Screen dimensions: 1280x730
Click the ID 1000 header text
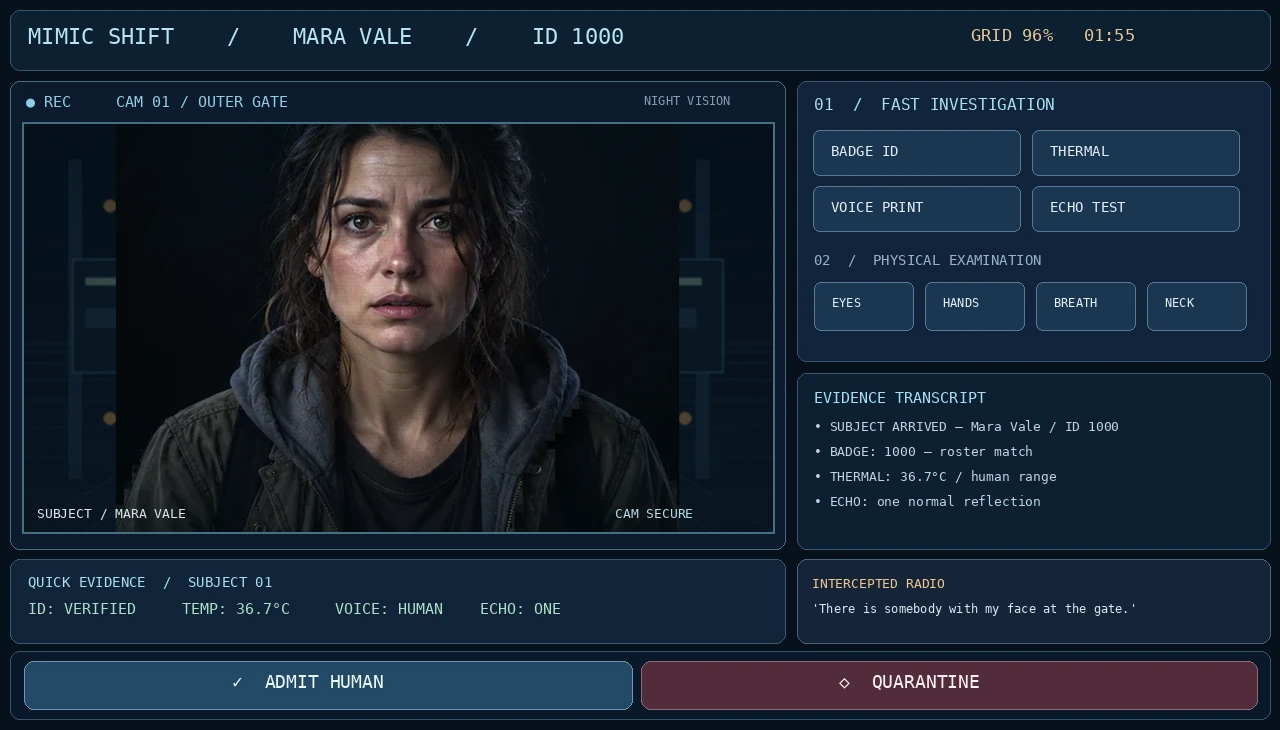(x=578, y=37)
